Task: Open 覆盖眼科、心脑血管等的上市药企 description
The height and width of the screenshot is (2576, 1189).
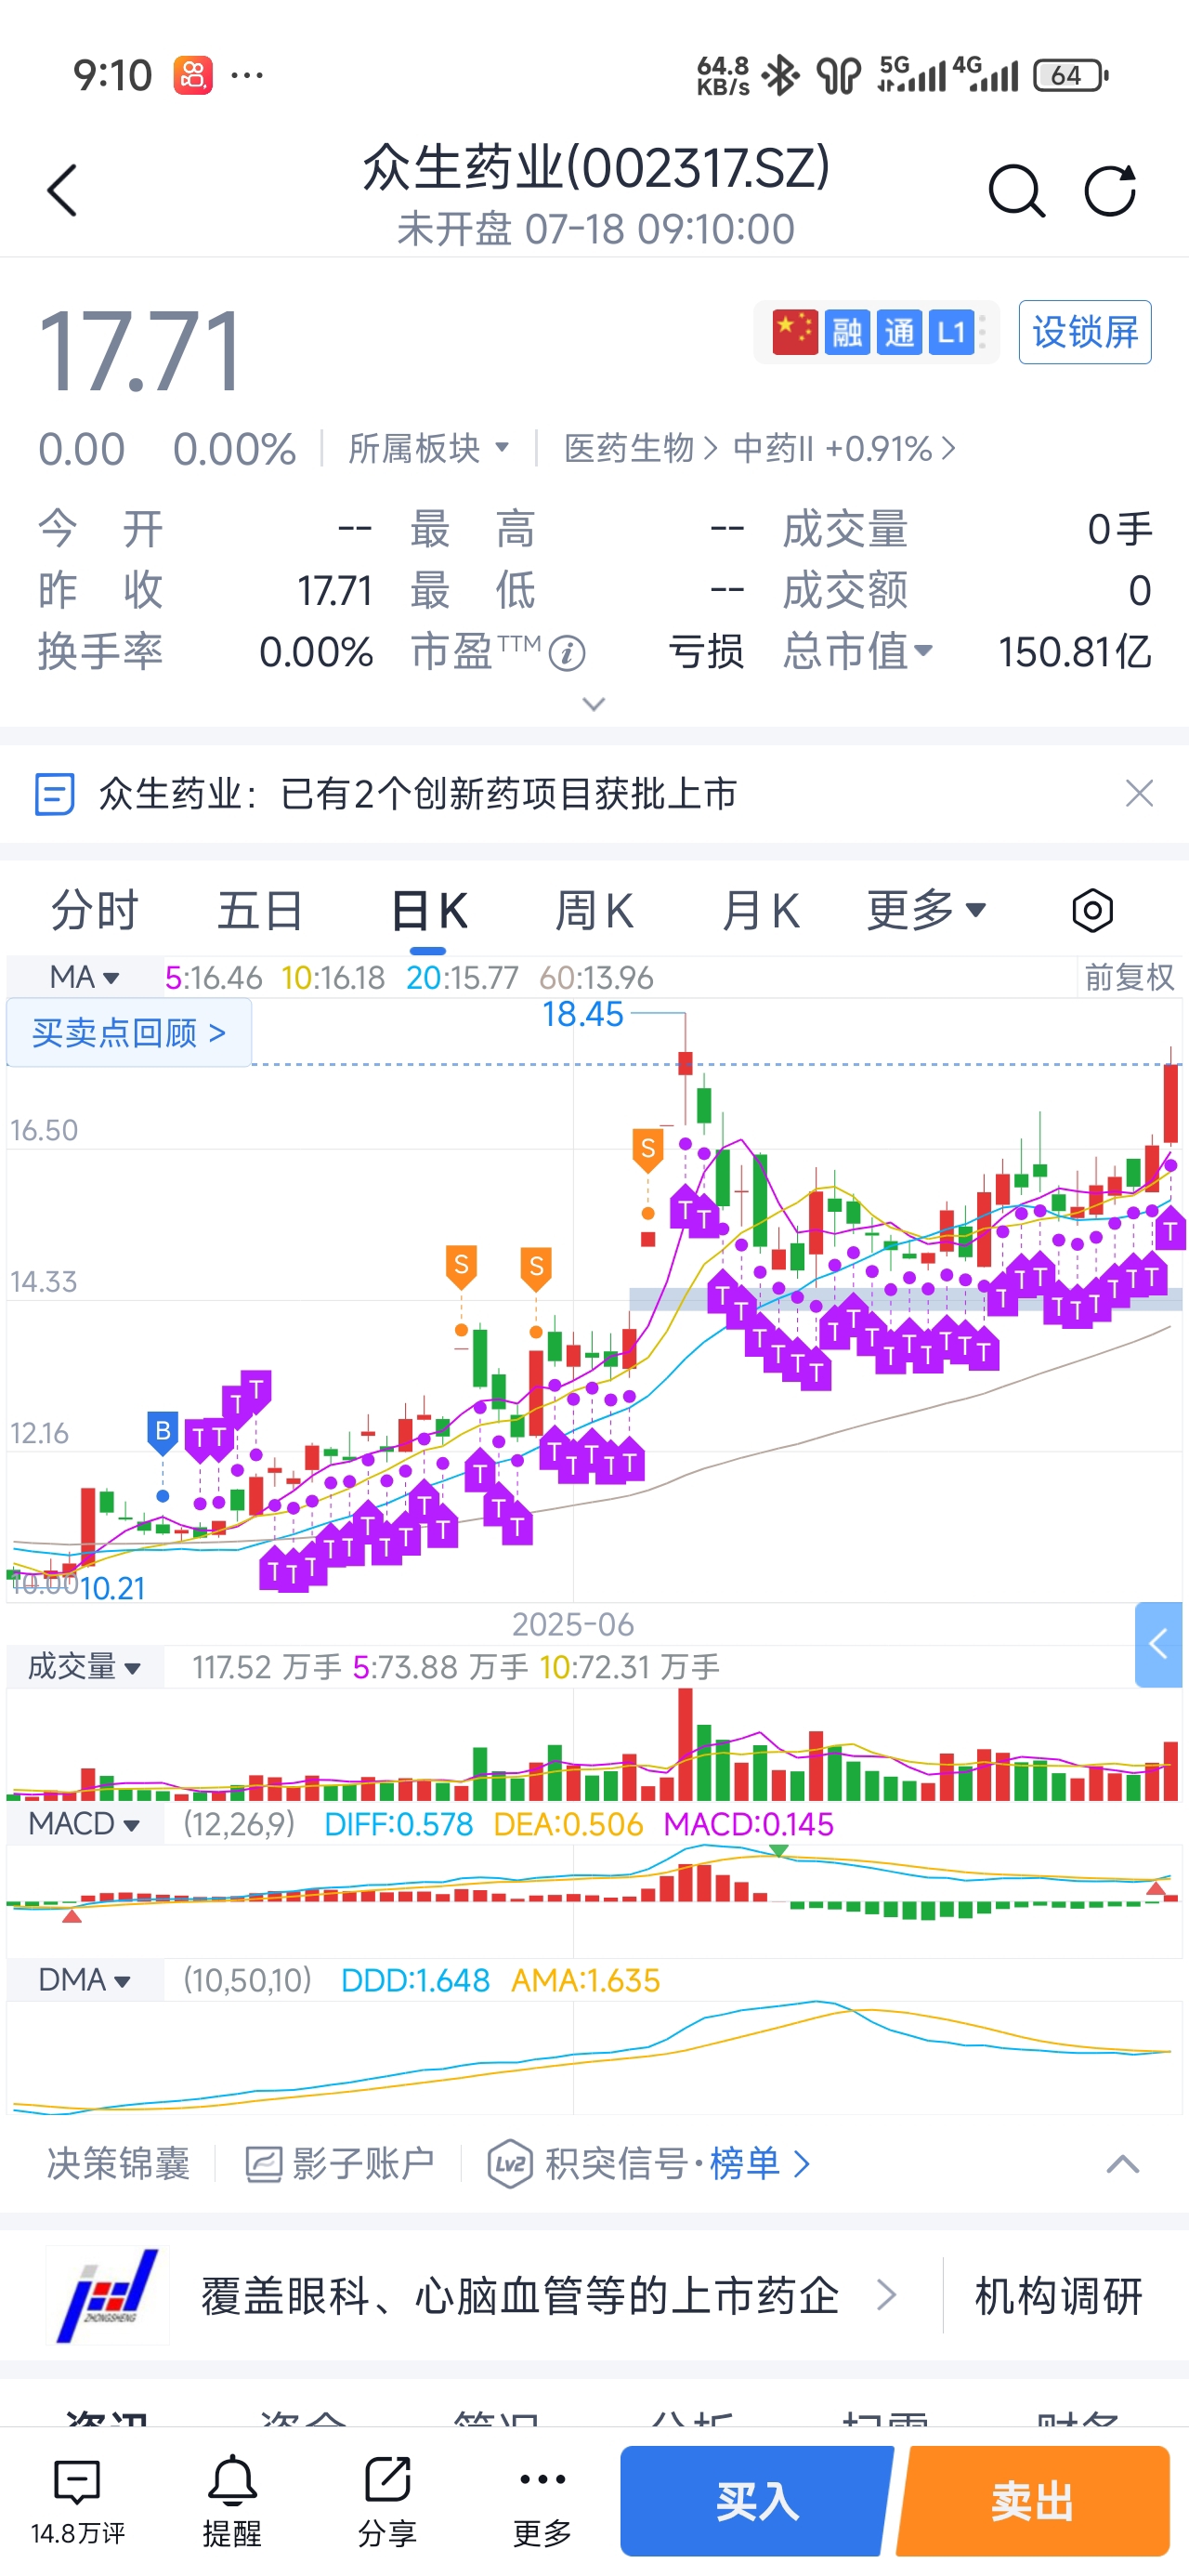Action: tap(519, 2295)
